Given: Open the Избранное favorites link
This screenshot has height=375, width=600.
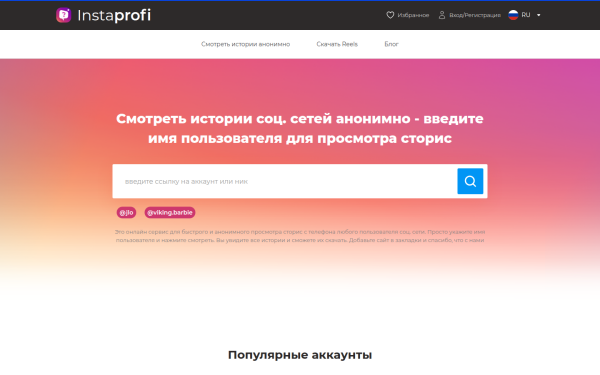Looking at the screenshot, I should click(413, 15).
